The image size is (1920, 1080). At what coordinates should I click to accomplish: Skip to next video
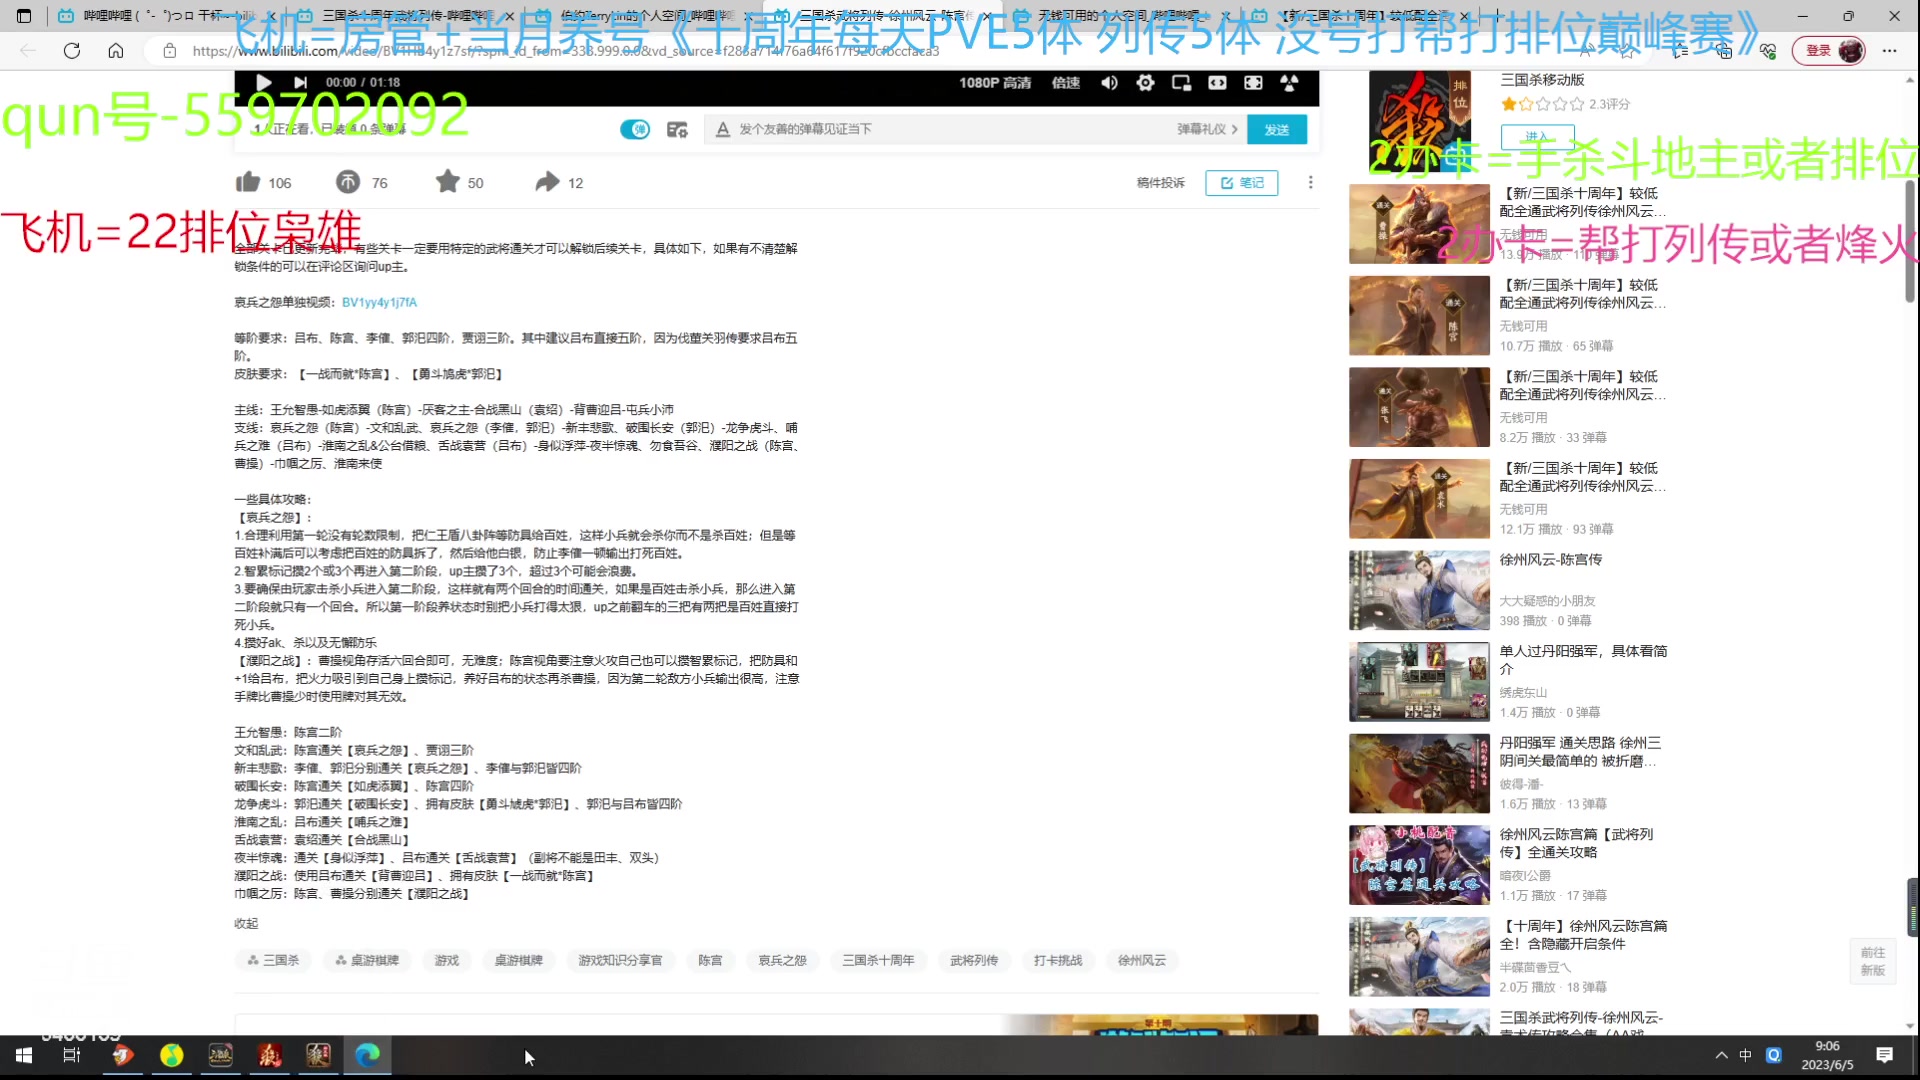pos(300,83)
